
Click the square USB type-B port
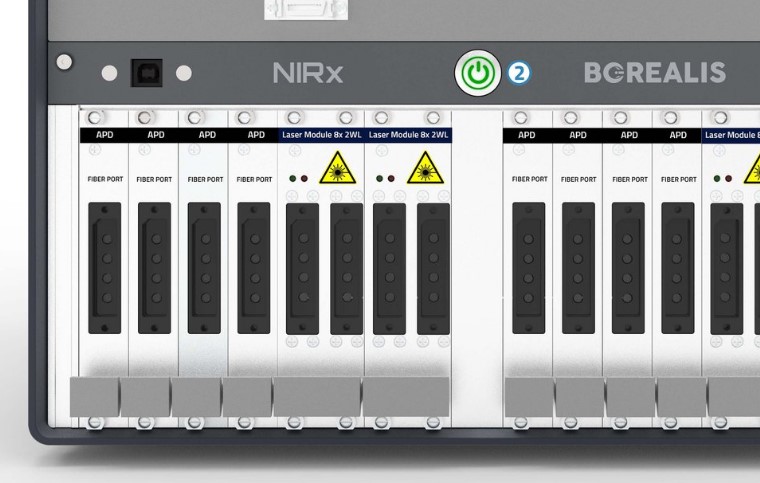click(x=147, y=73)
